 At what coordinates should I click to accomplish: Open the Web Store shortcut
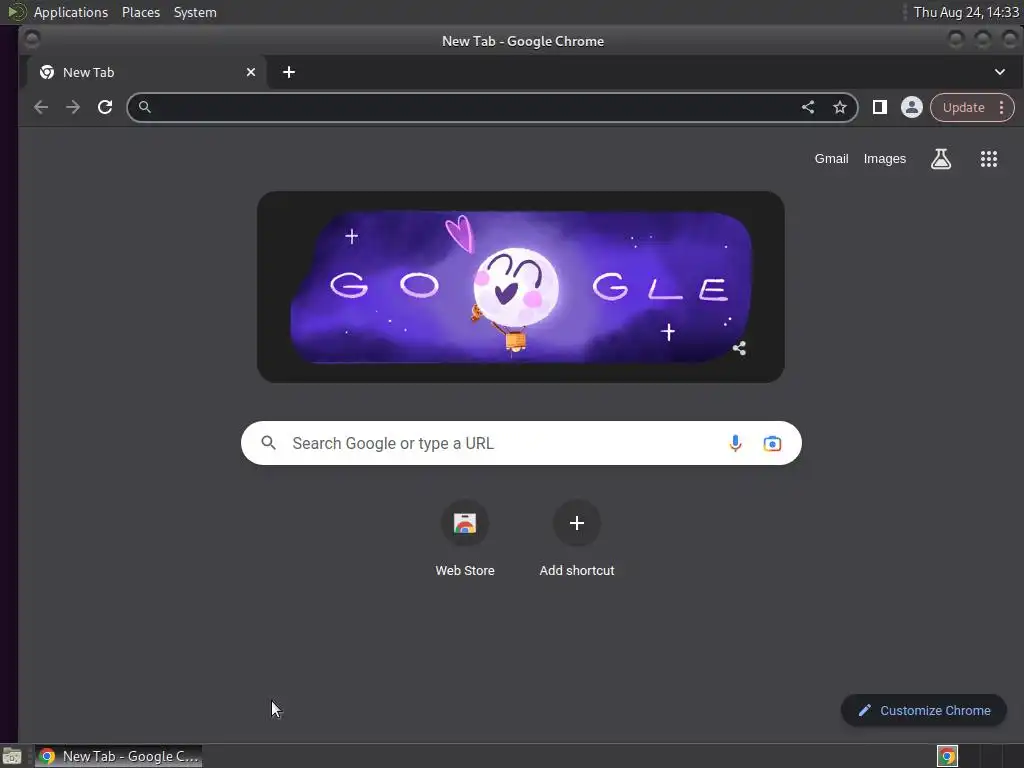(465, 539)
